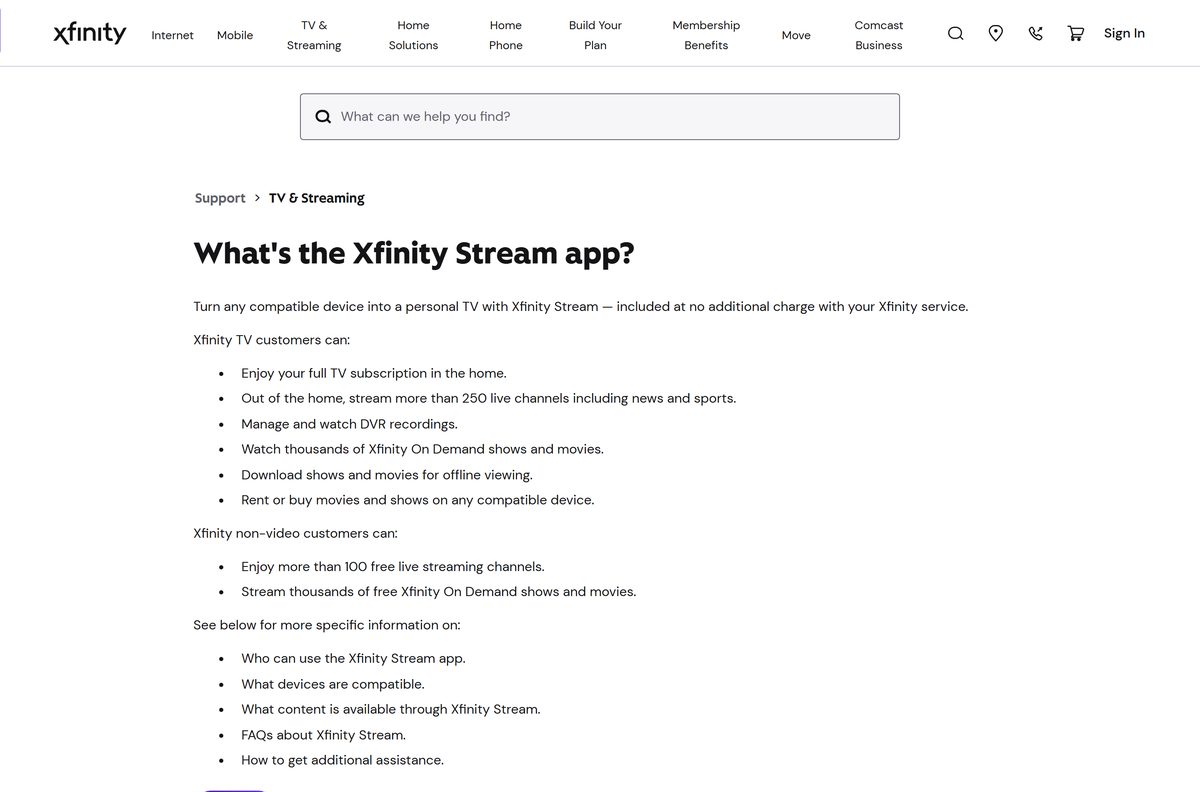Click 'Xfinity TV customers can:' text
This screenshot has height=792, width=1200.
coord(272,340)
